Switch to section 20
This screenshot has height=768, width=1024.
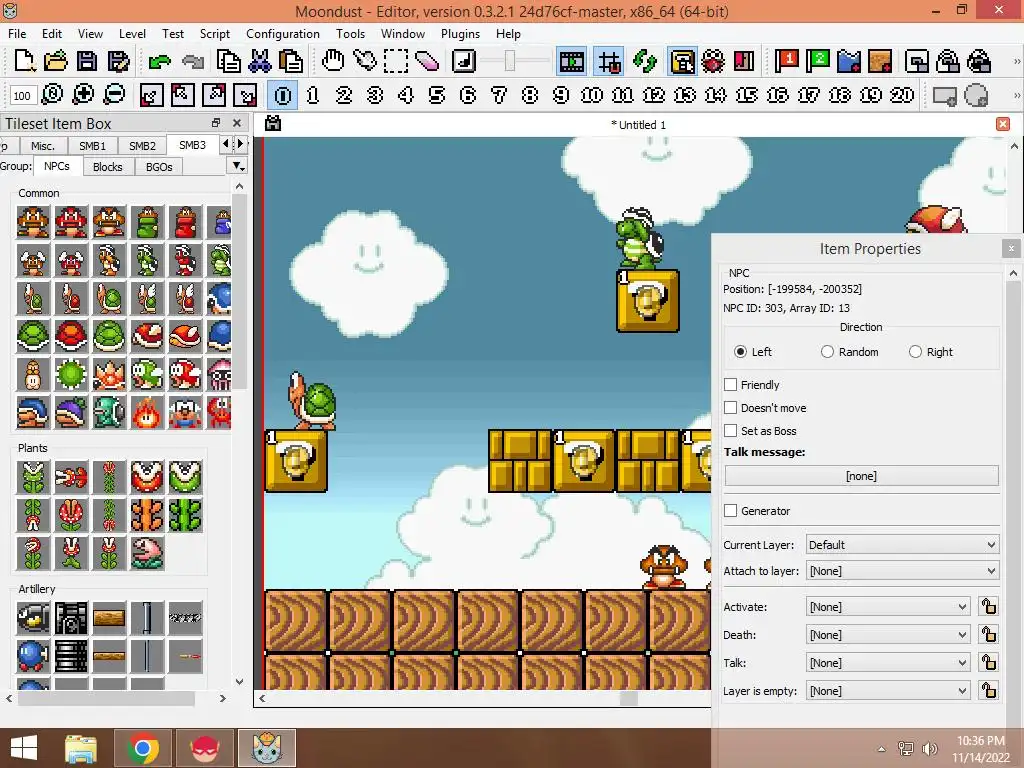coord(901,95)
